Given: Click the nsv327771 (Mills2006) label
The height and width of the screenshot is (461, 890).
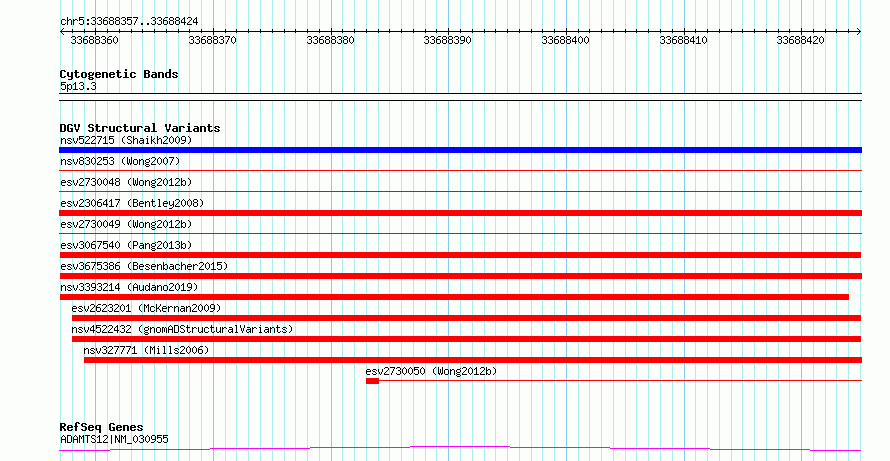Looking at the screenshot, I should (146, 350).
